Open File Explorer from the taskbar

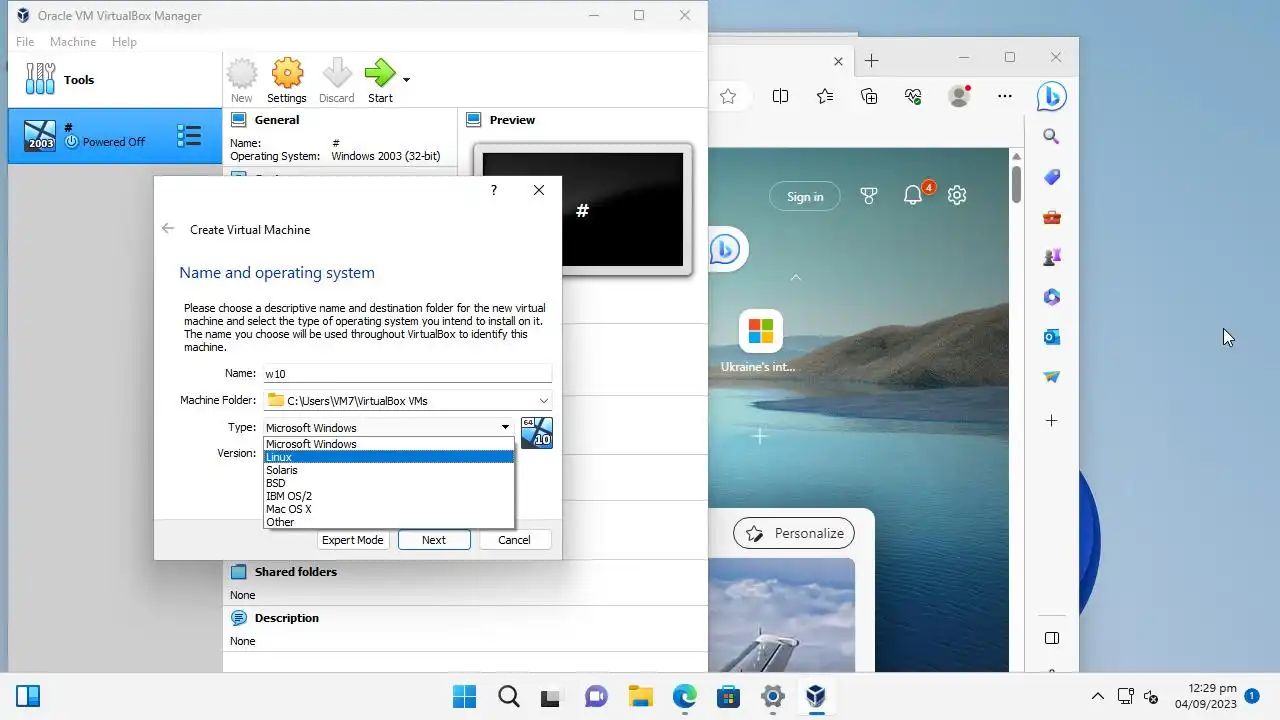640,696
